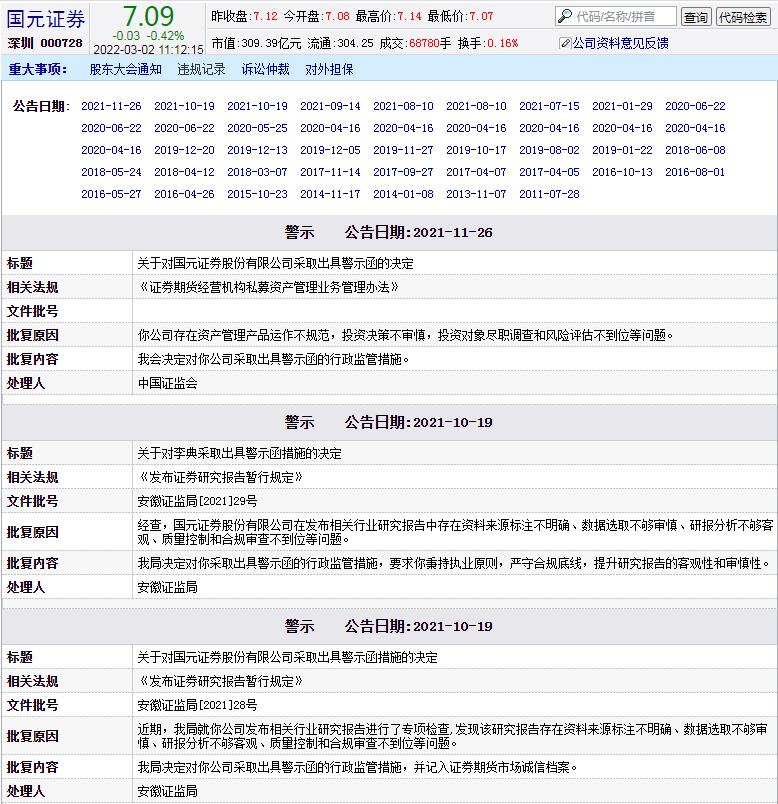
Task: Open announcement date 2016-04-26
Action: [x=185, y=194]
